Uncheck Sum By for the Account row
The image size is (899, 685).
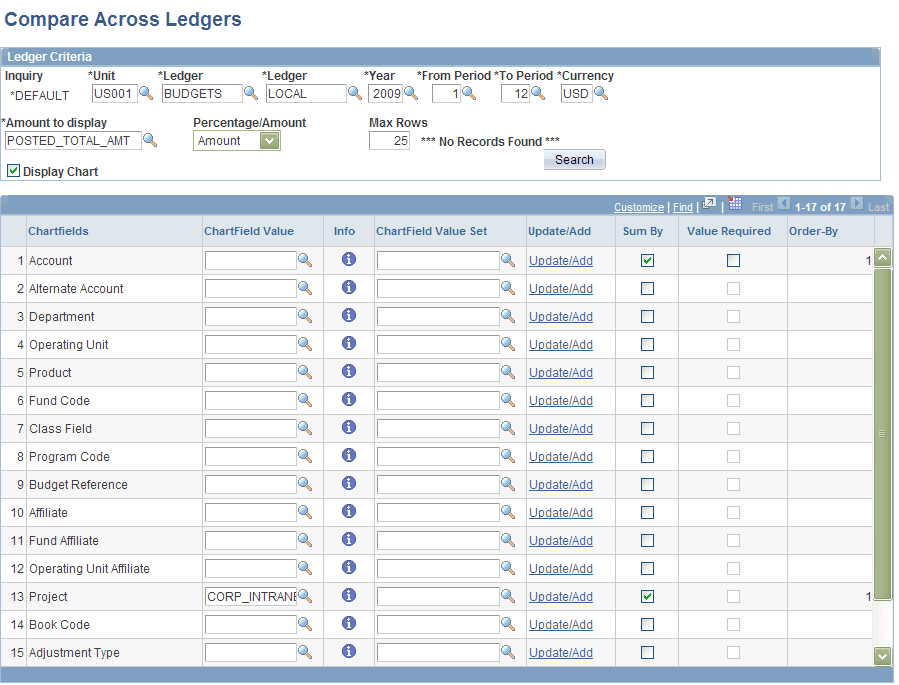click(x=648, y=259)
